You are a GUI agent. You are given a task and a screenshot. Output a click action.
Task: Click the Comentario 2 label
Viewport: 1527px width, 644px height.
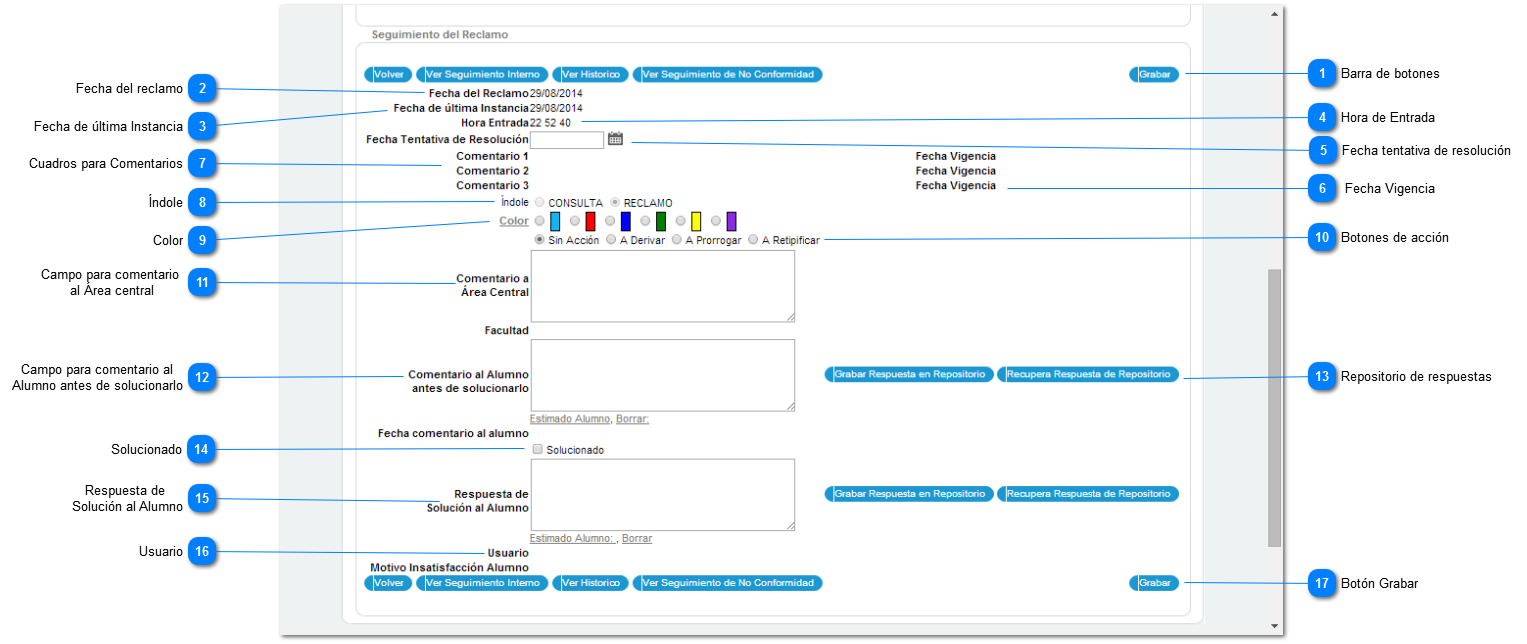[492, 171]
